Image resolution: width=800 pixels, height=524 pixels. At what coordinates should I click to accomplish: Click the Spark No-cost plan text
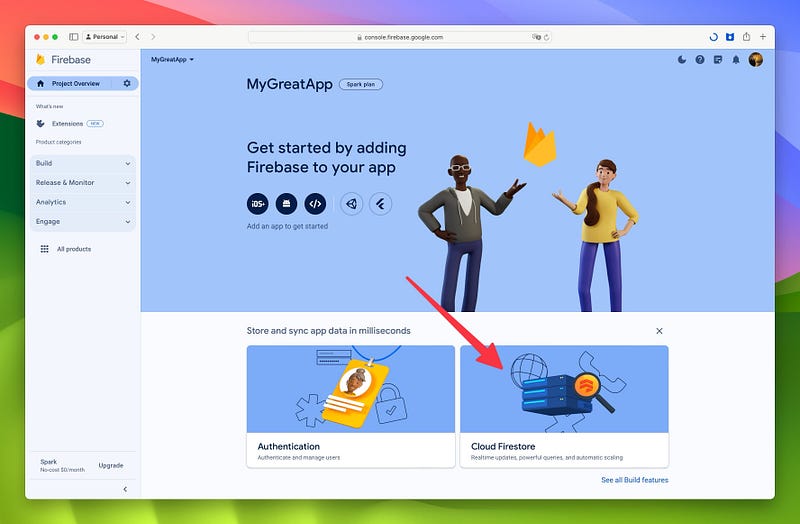click(62, 465)
